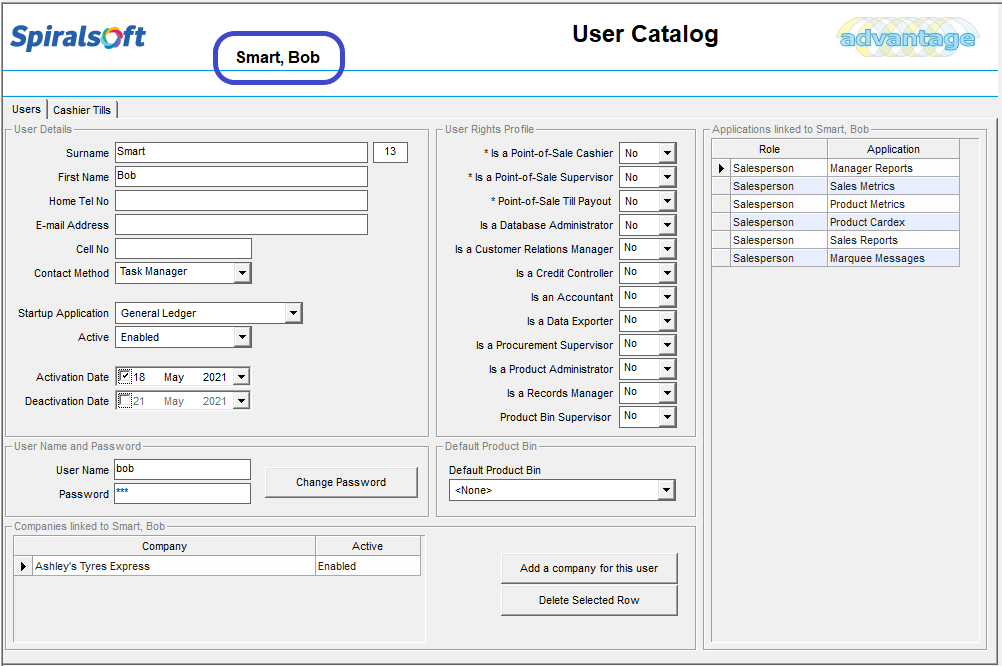Screen dimensions: 1002x666
Task: Click the Delete Selected Row button
Action: [589, 600]
